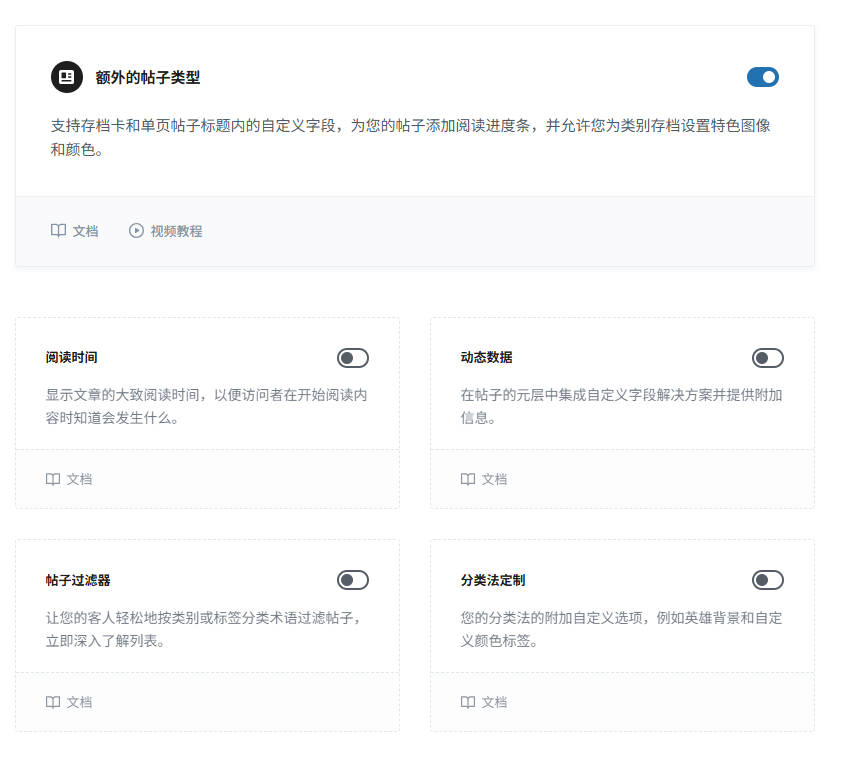Click the book icon next to 文档 under 额外的帖子类型
The height and width of the screenshot is (770, 858).
pyautogui.click(x=58, y=230)
